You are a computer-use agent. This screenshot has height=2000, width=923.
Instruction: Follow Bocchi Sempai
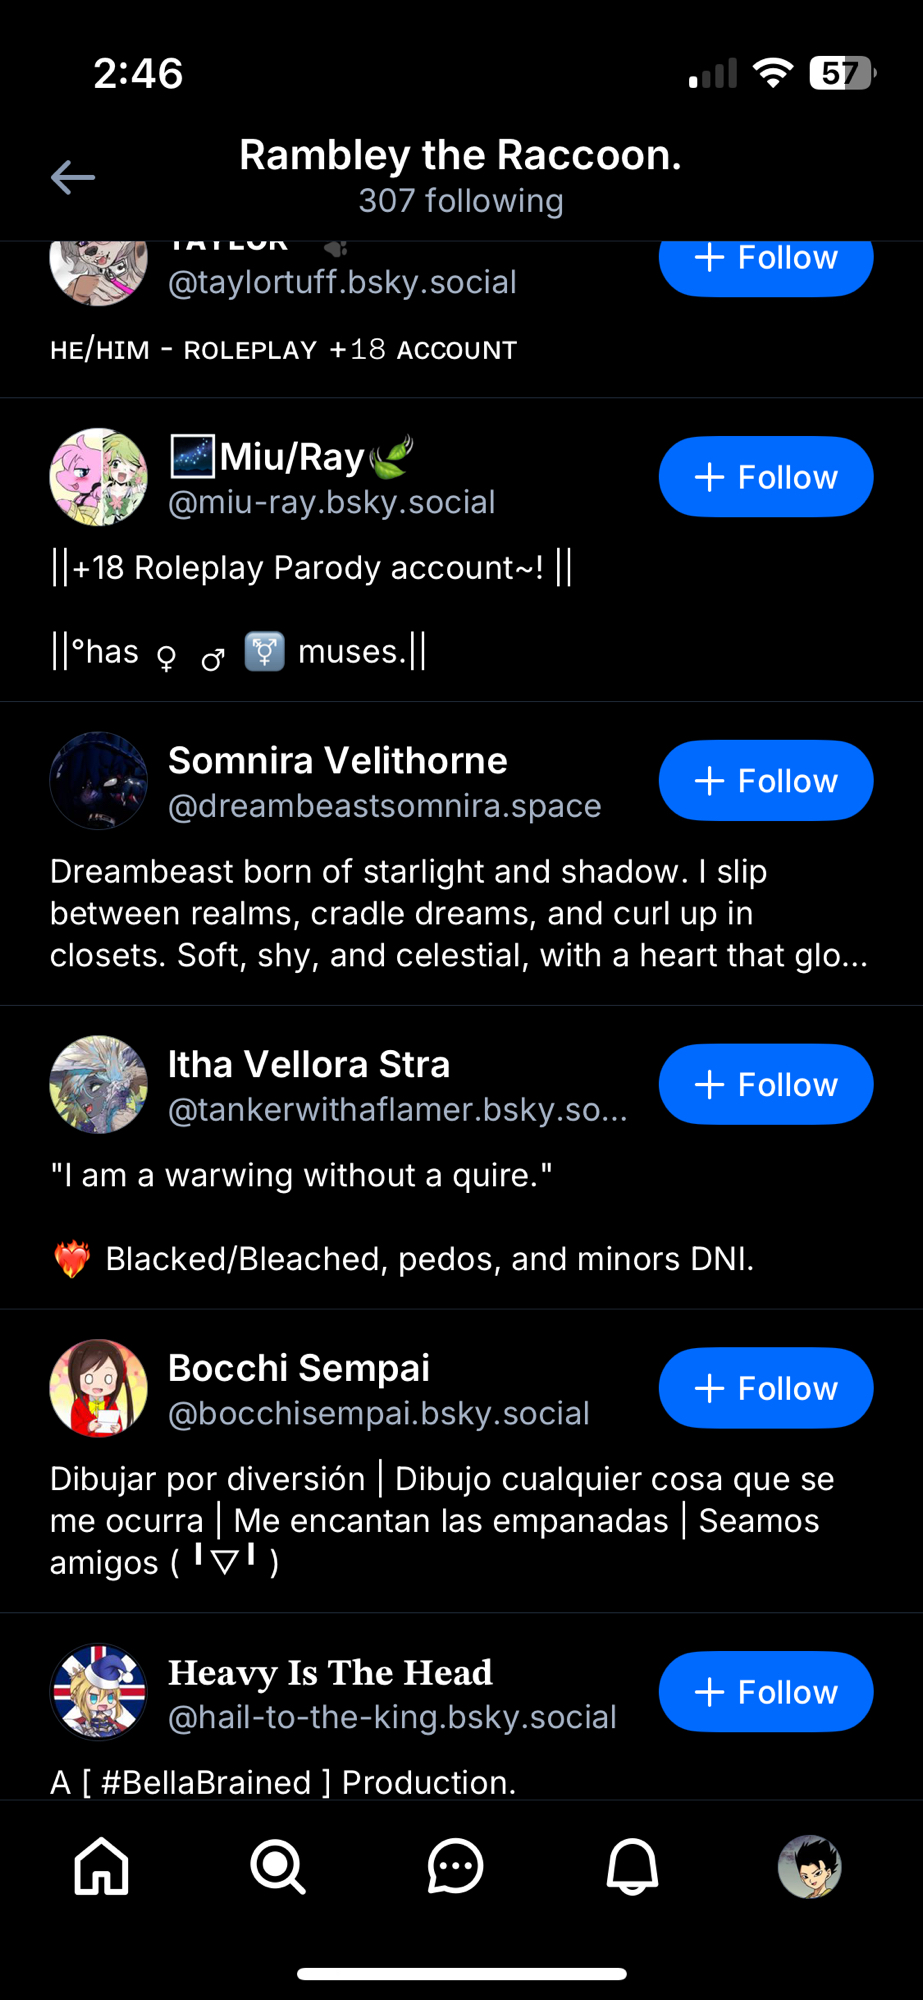pos(765,1389)
